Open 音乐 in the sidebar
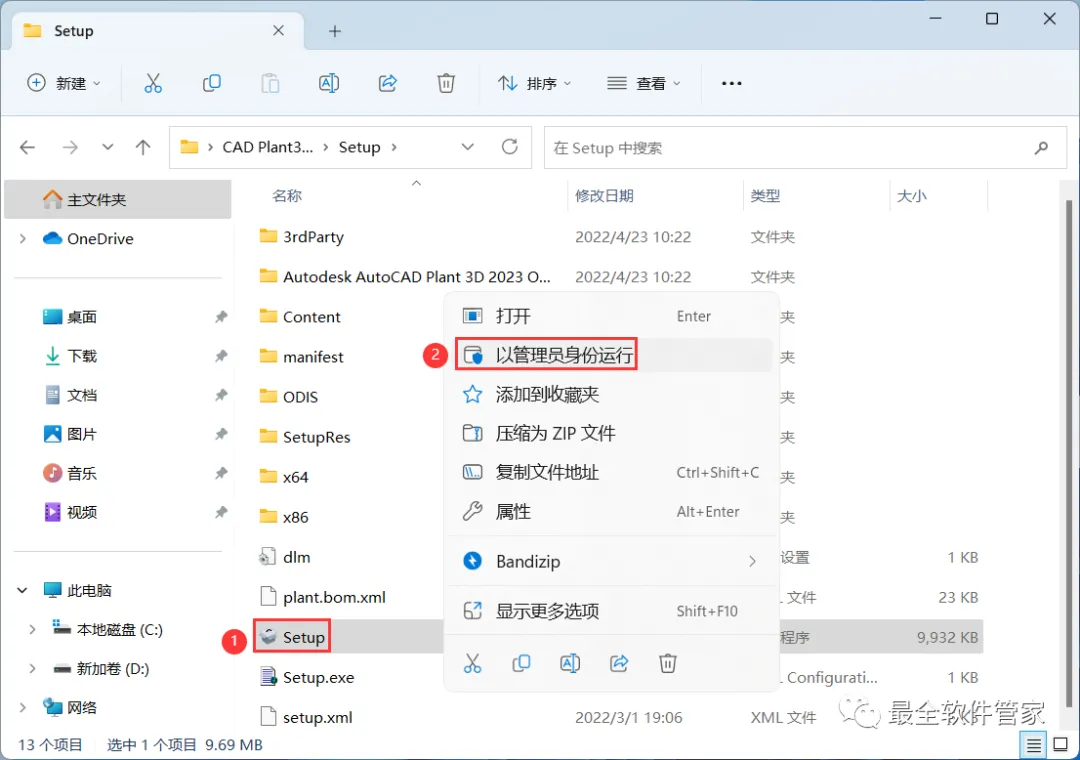 [81, 473]
